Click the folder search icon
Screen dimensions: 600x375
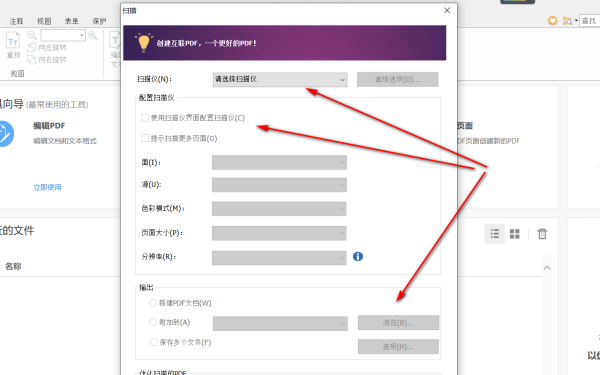(567, 21)
